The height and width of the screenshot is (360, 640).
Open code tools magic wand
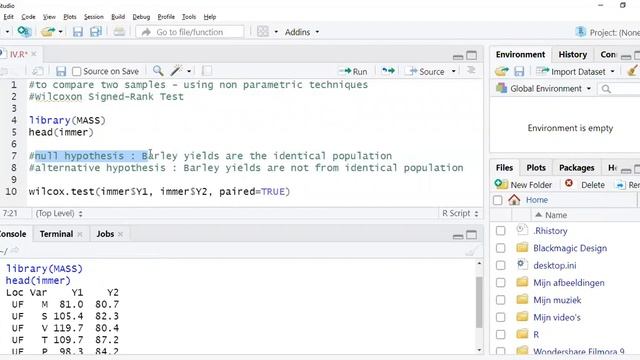(x=176, y=71)
